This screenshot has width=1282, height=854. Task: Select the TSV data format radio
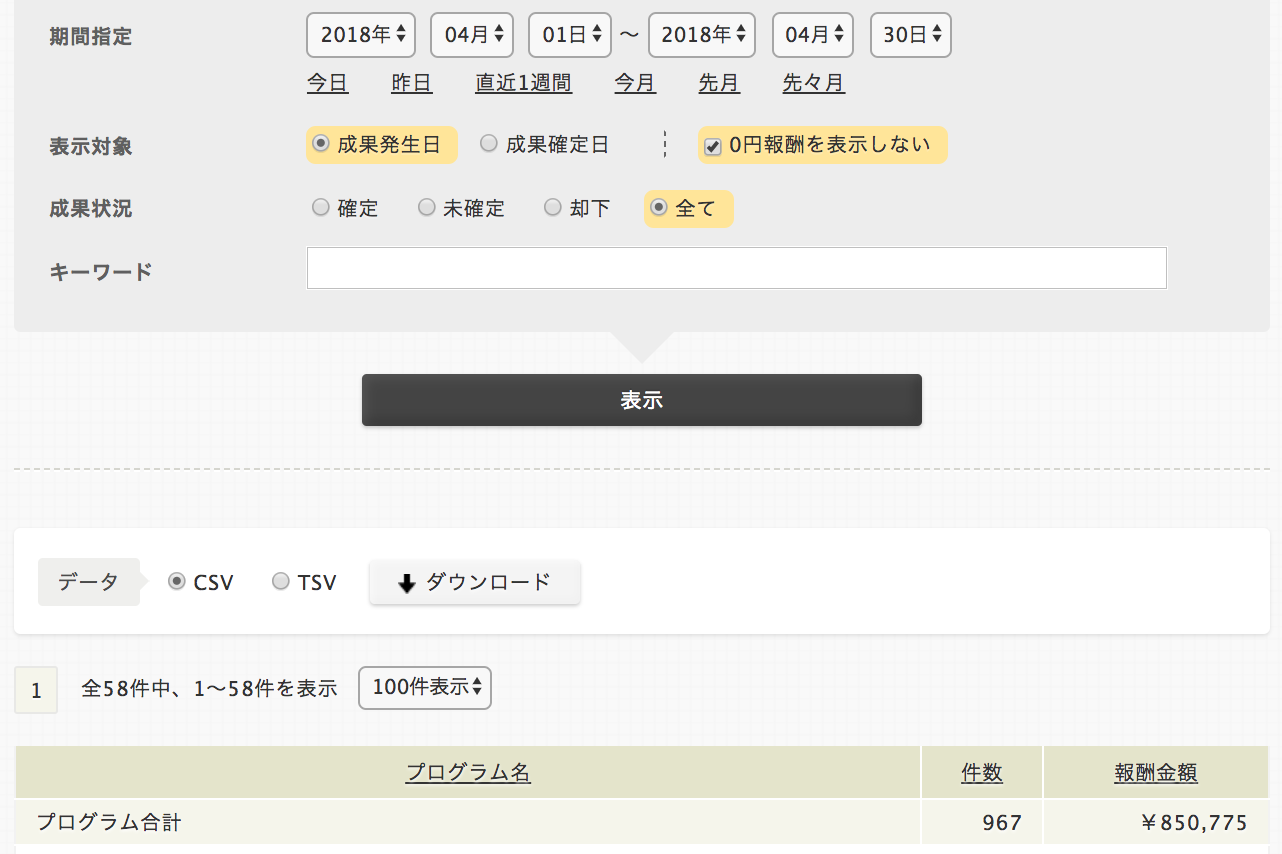pos(281,581)
